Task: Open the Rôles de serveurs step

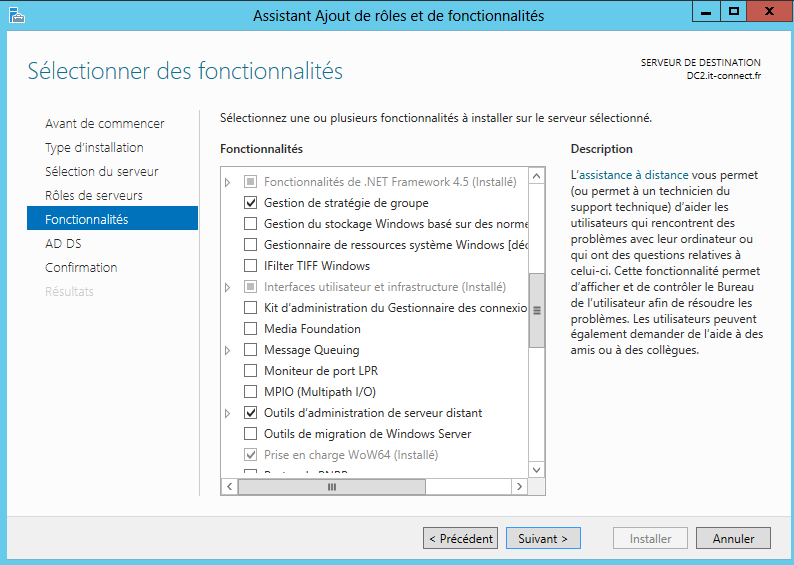Action: 94,195
